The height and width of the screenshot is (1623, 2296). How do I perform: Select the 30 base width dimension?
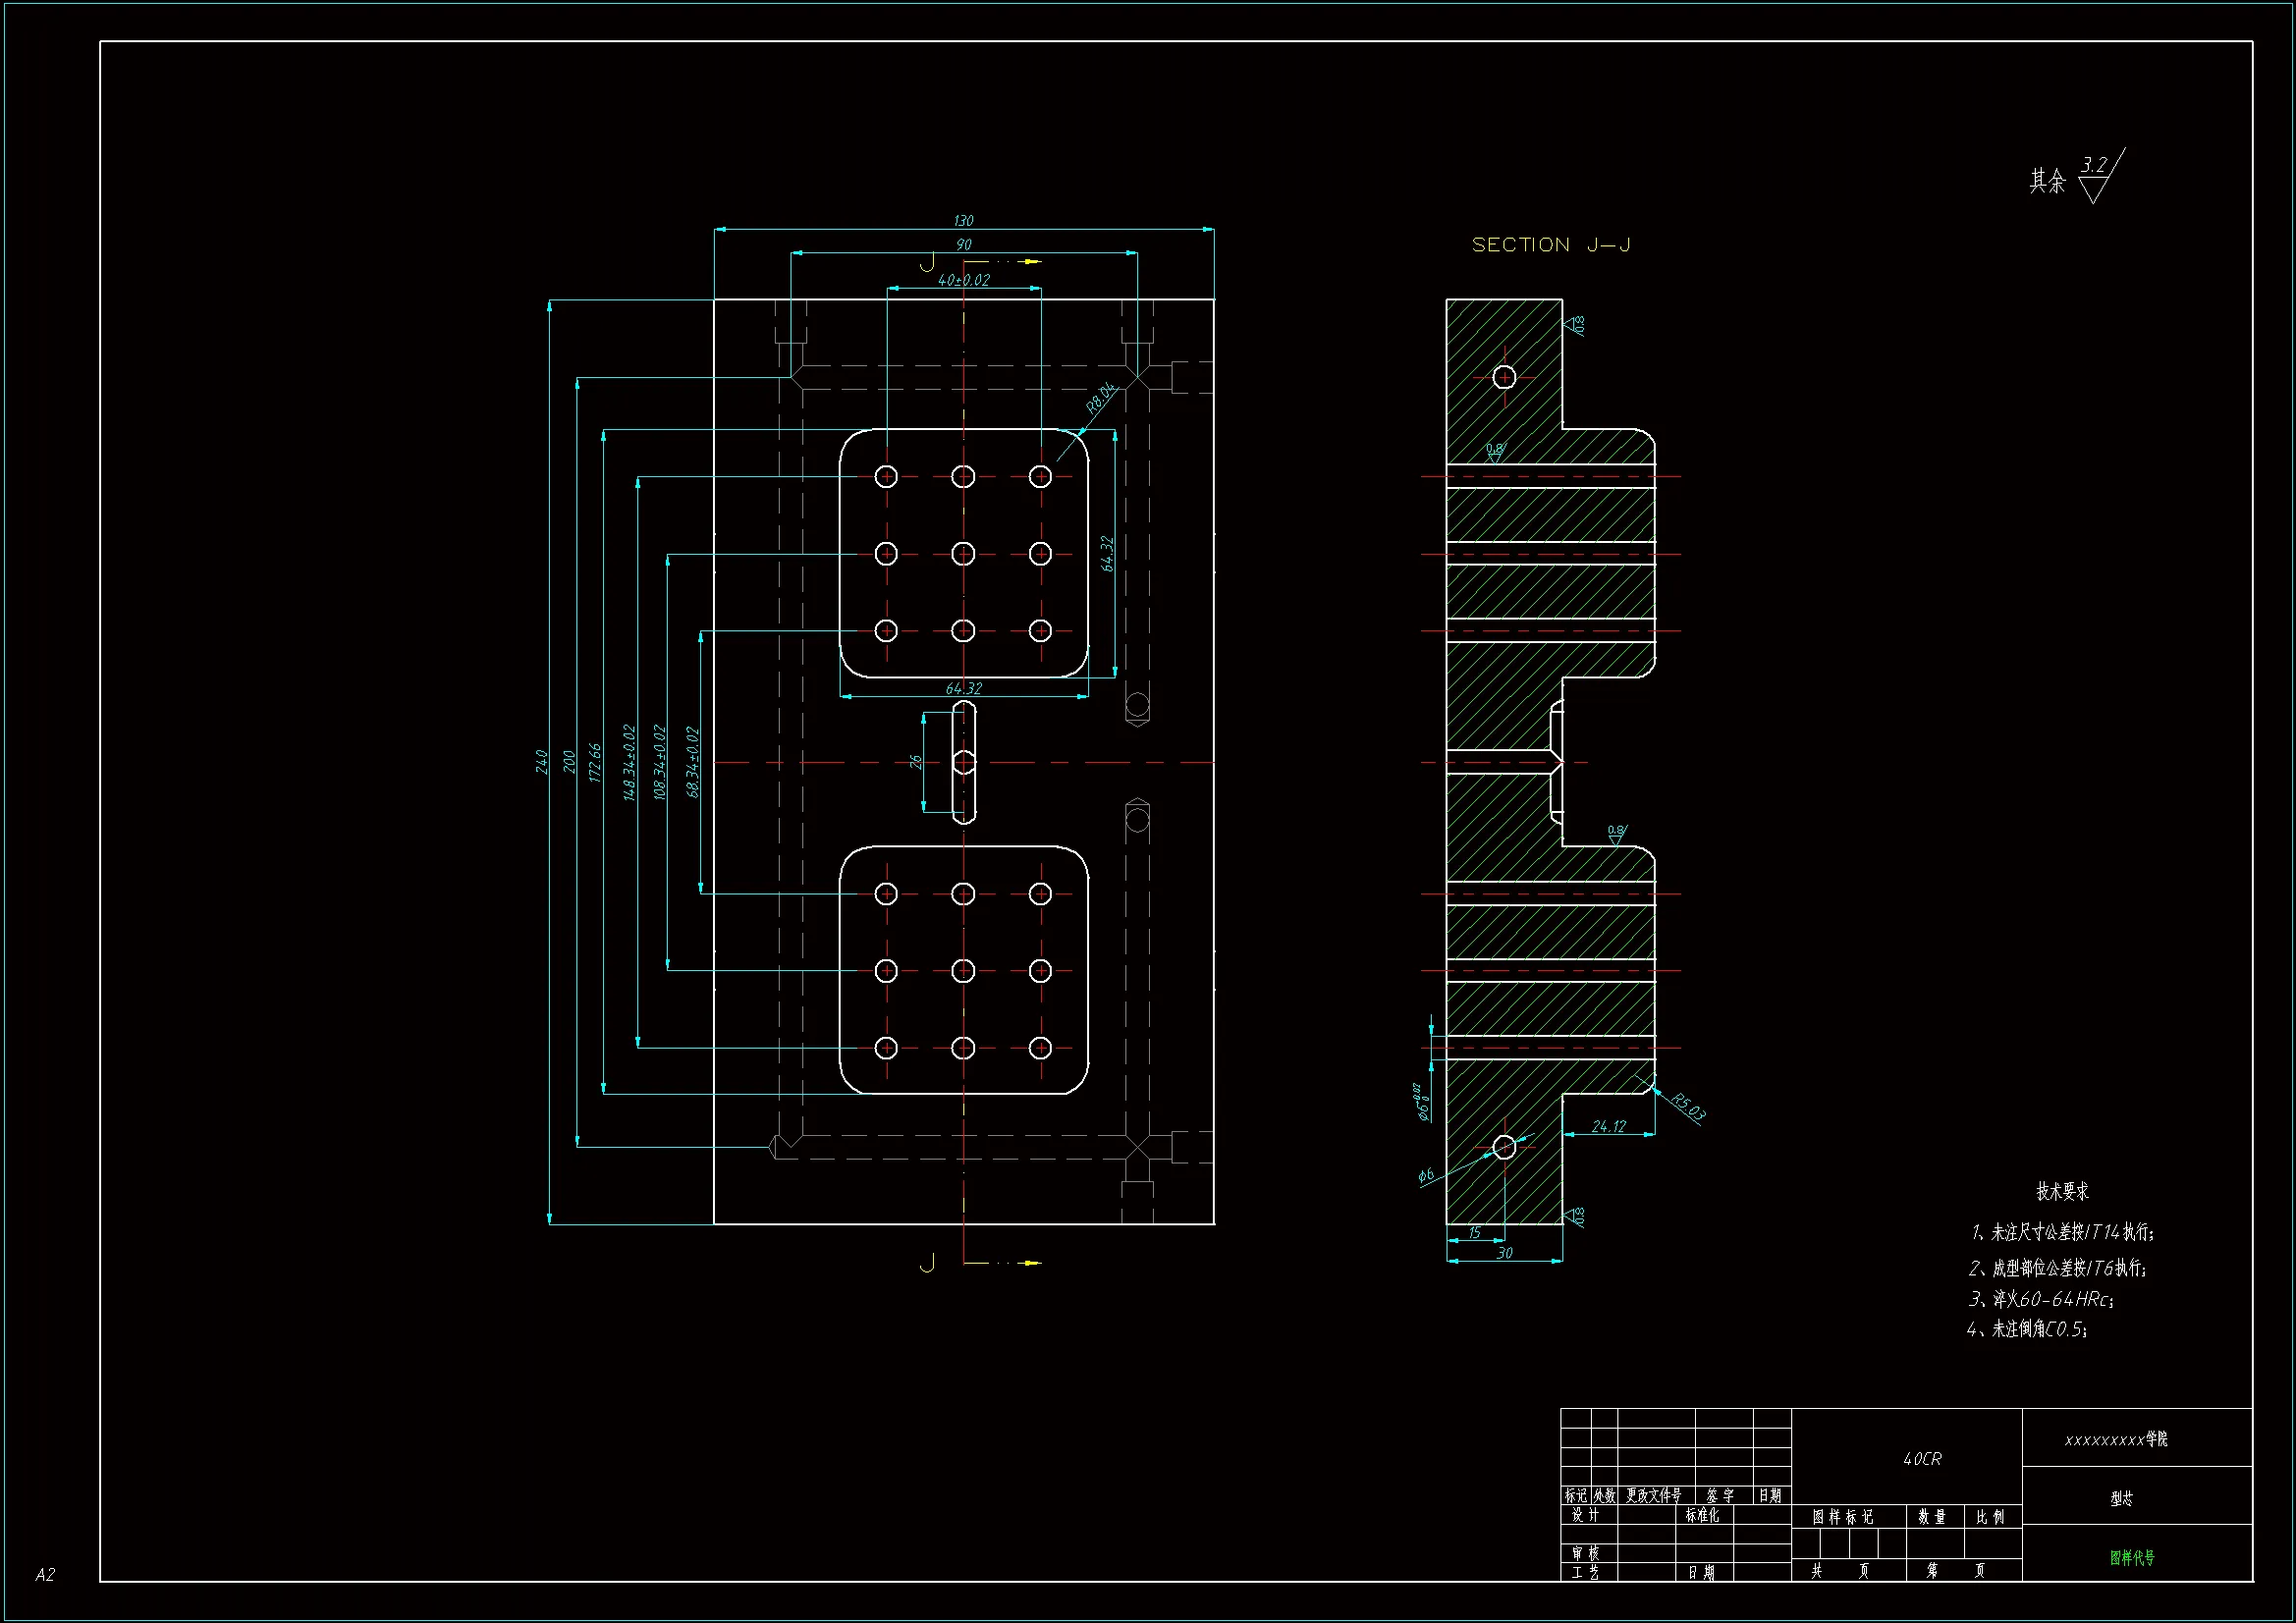click(x=1504, y=1253)
